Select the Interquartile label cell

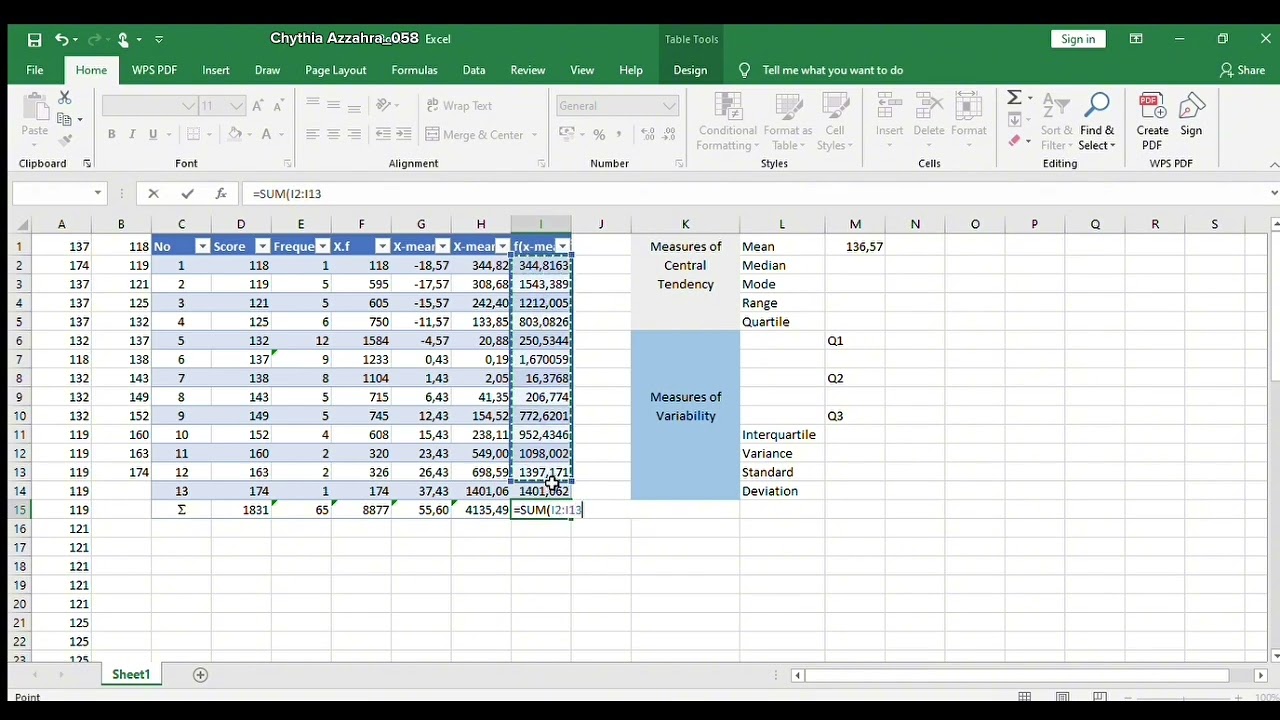pos(782,435)
